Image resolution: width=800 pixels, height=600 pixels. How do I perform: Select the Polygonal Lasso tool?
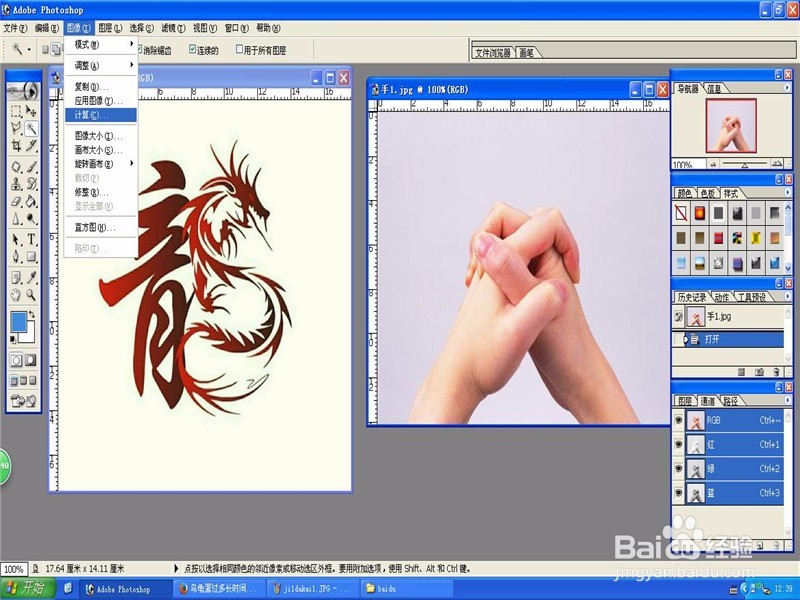(x=16, y=128)
